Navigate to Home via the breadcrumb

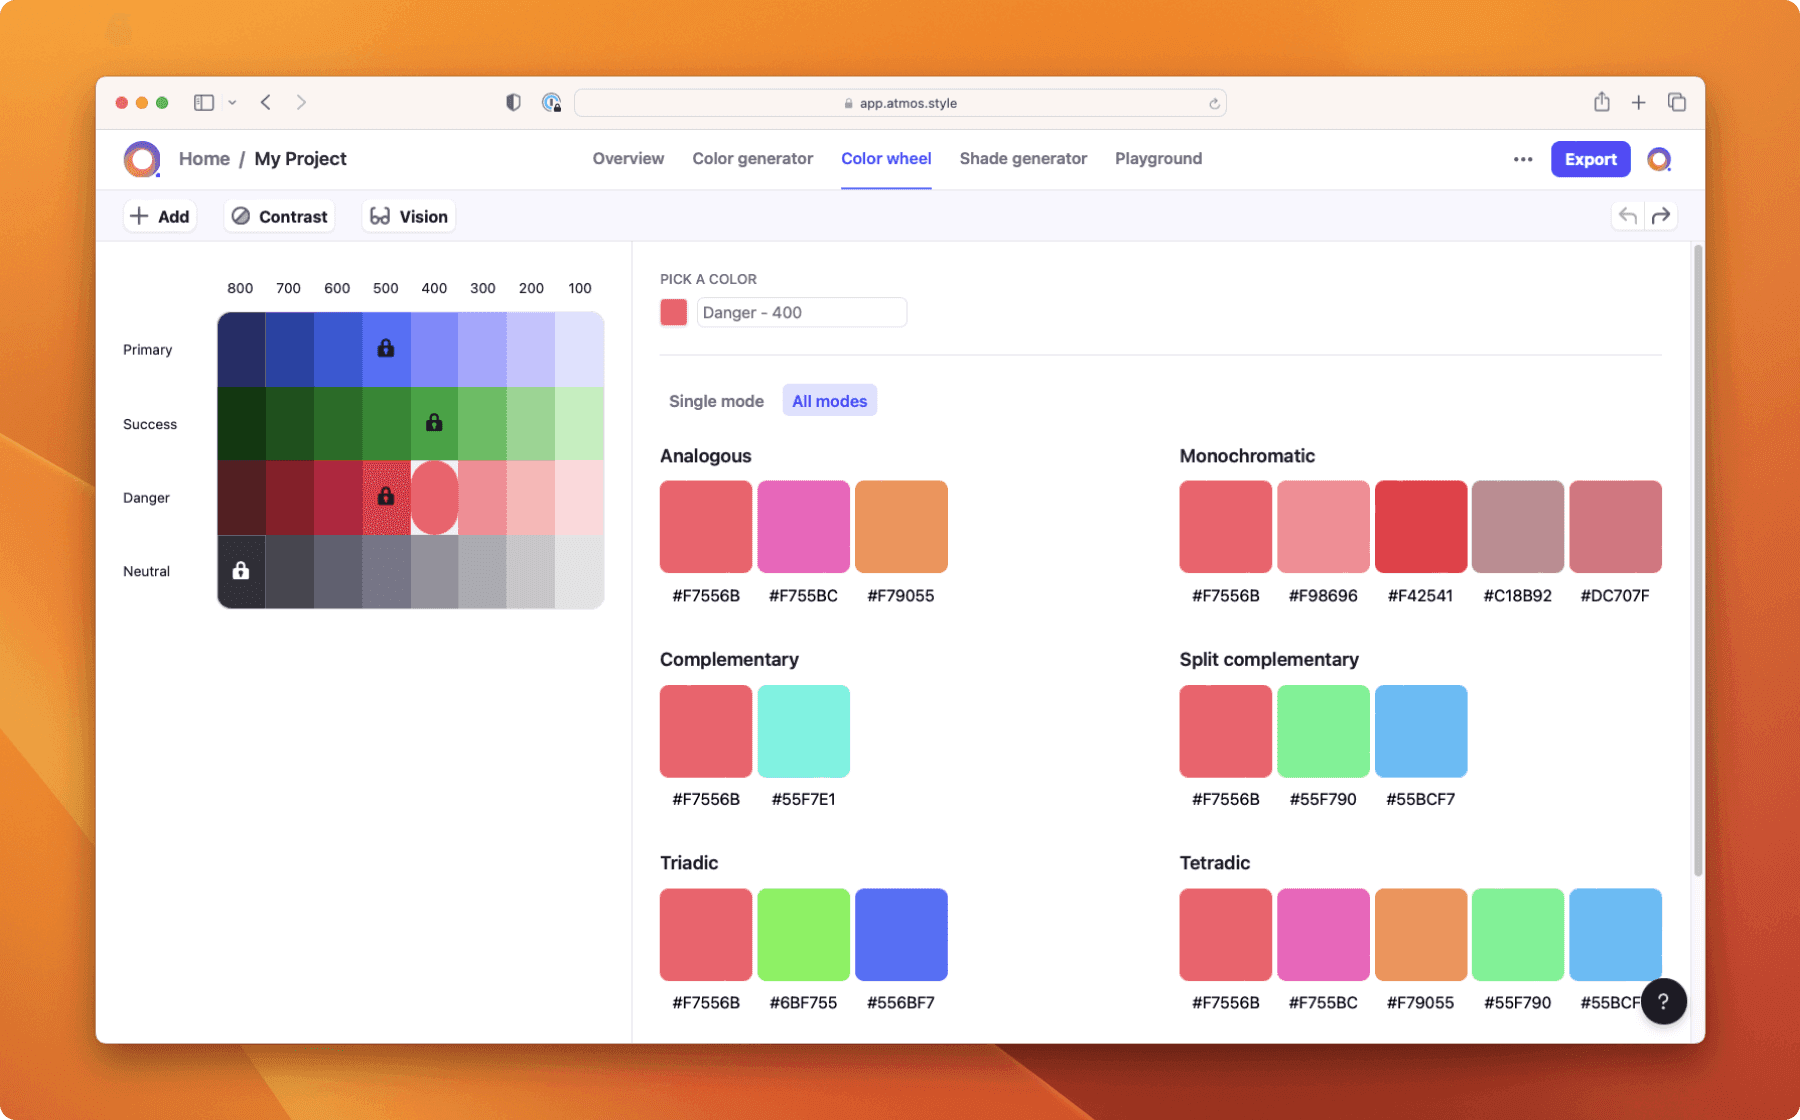[x=204, y=158]
